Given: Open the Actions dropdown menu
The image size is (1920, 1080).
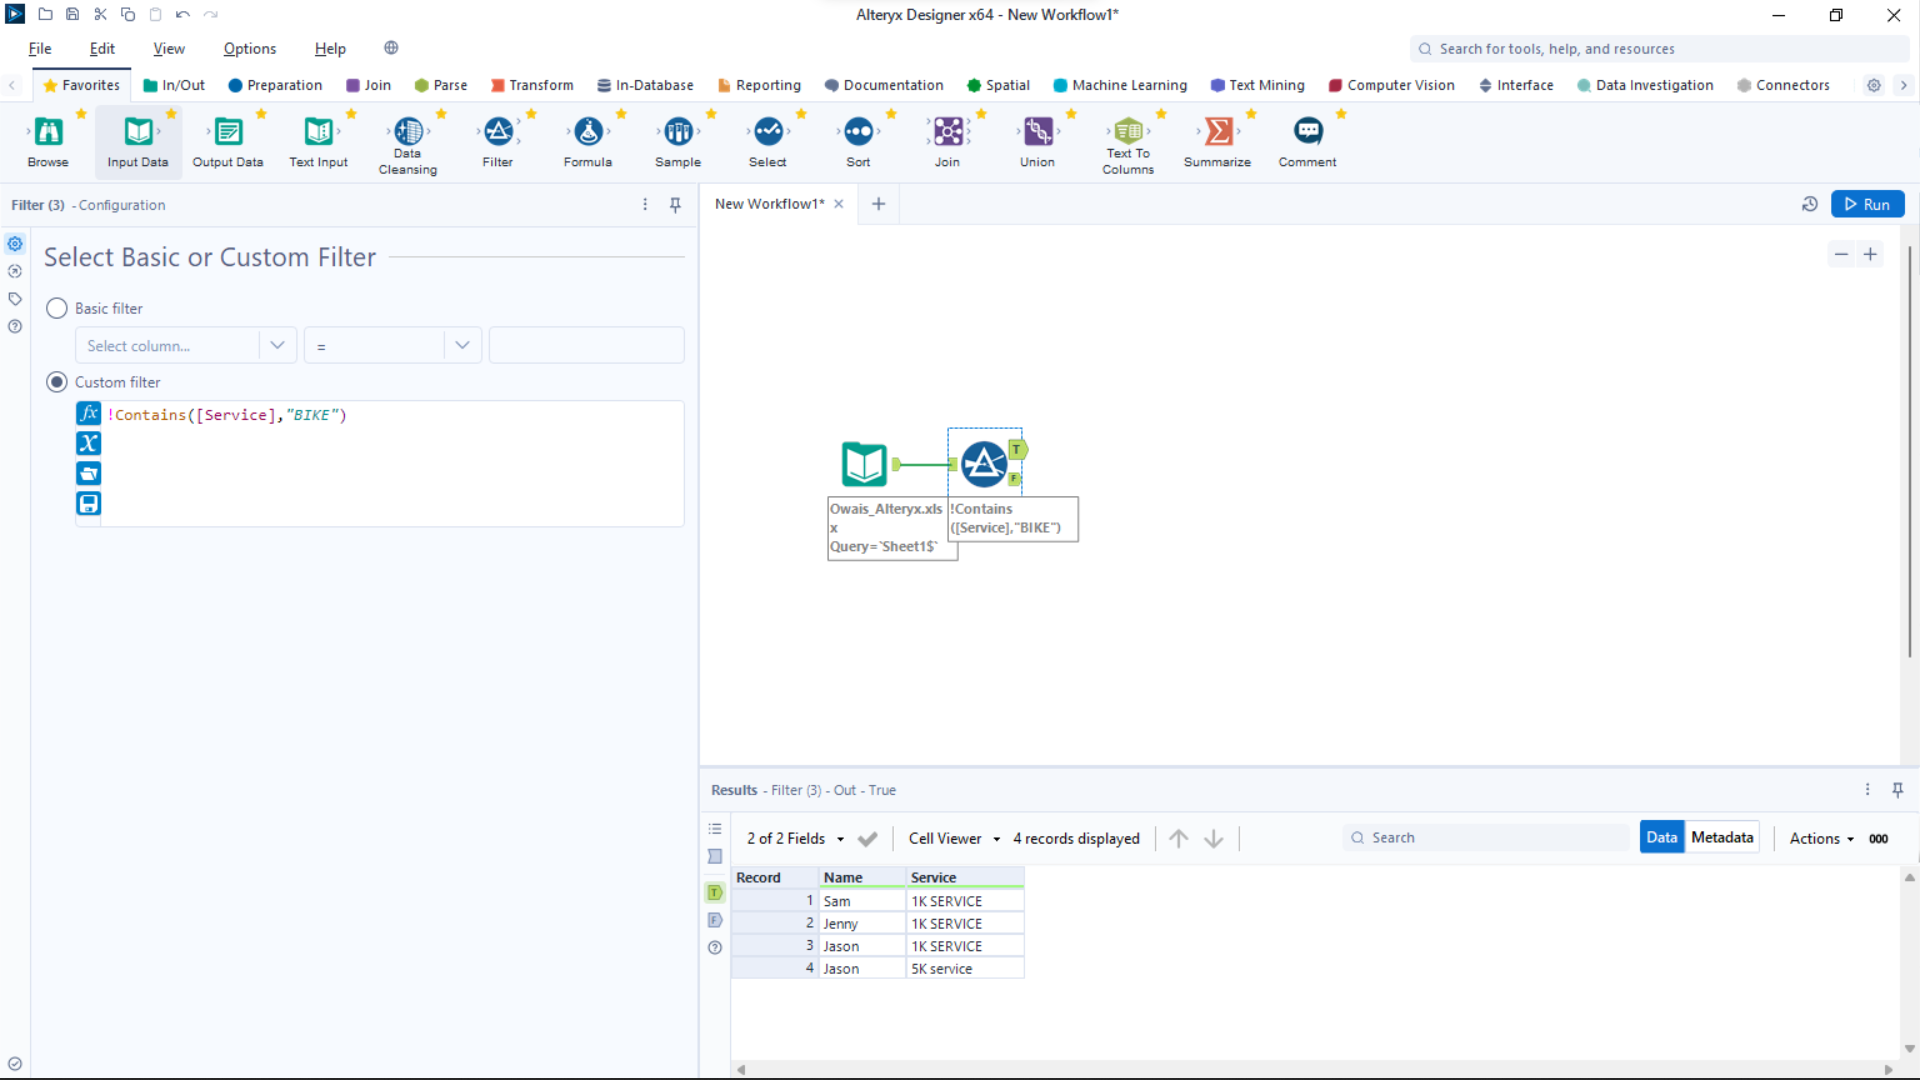Looking at the screenshot, I should [x=1821, y=838].
